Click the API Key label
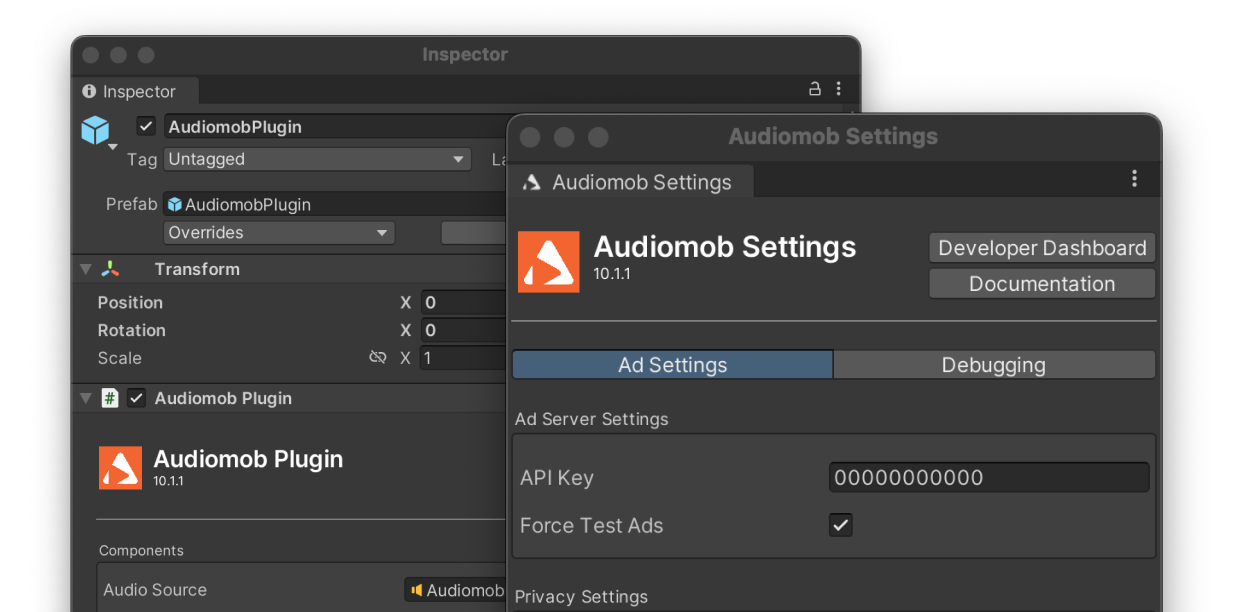Image resolution: width=1248 pixels, height=612 pixels. (x=557, y=478)
